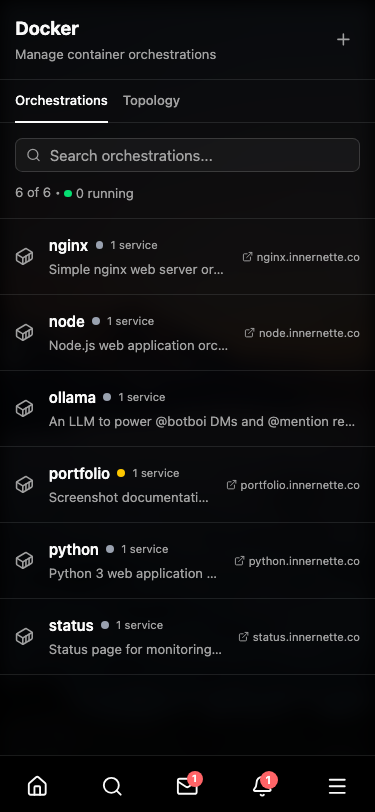The image size is (375, 812).
Task: Click the green running indicator dot
Action: [x=68, y=194]
